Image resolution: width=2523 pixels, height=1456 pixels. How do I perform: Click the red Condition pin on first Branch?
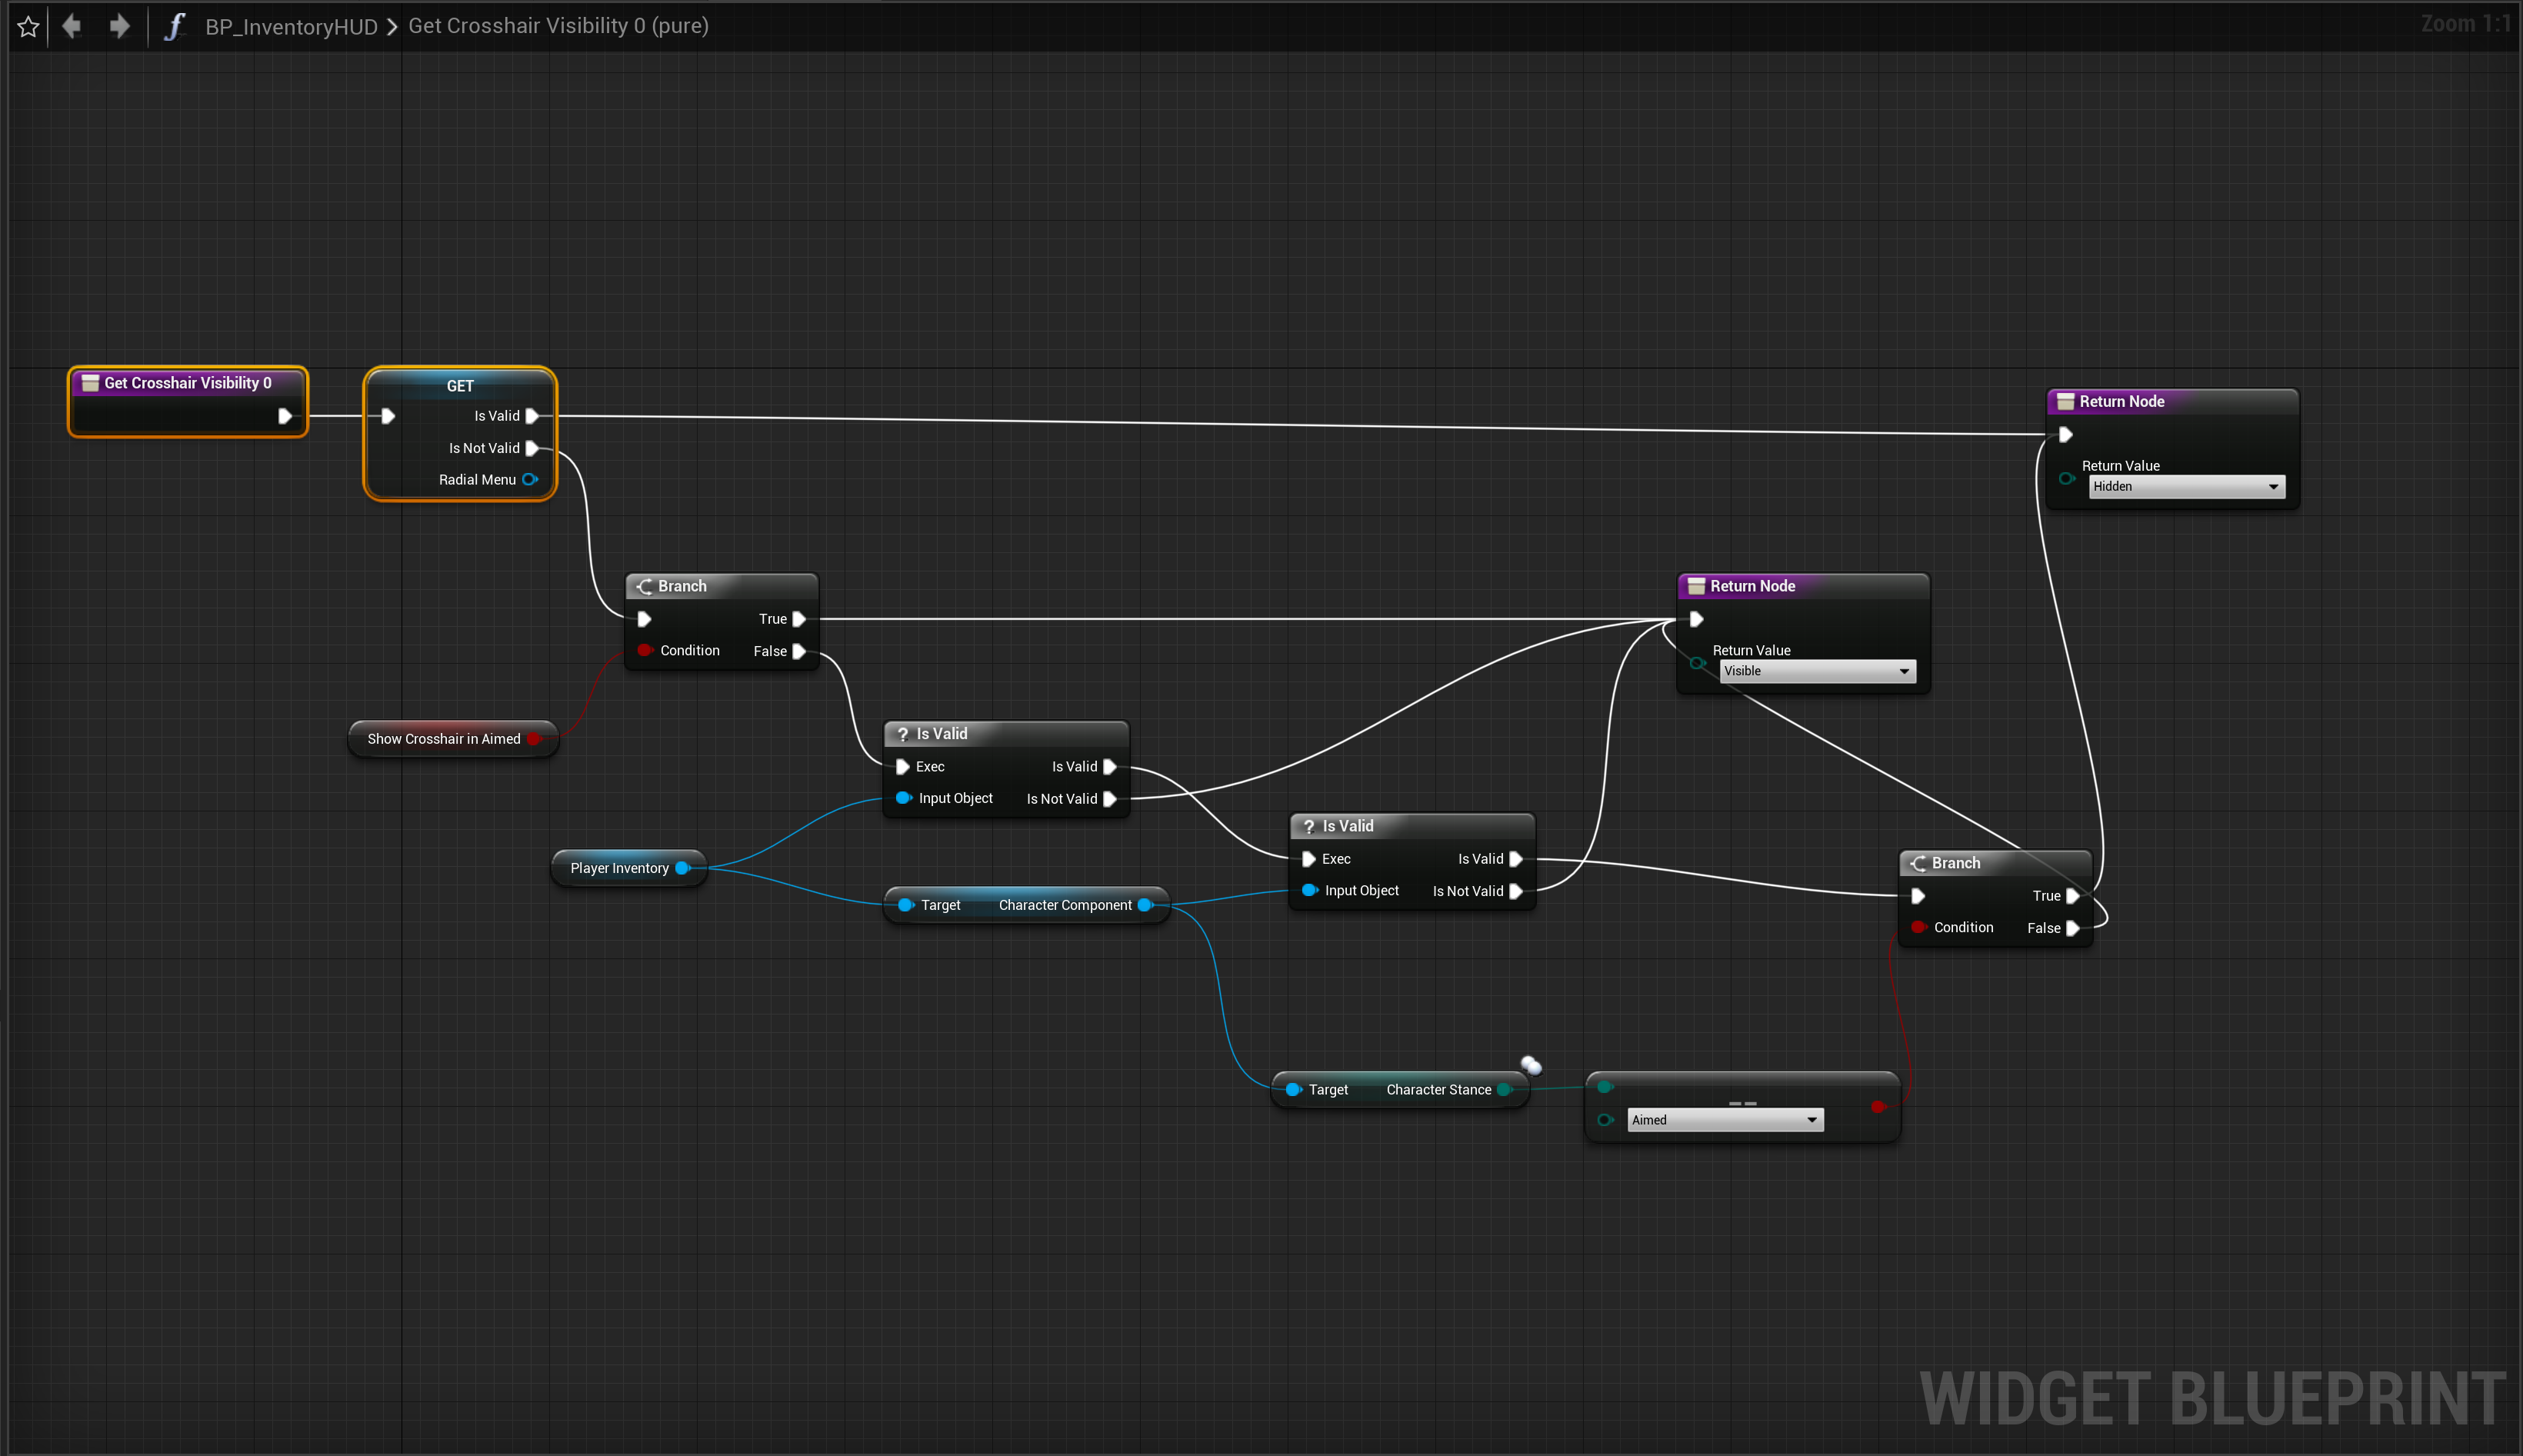pos(644,650)
